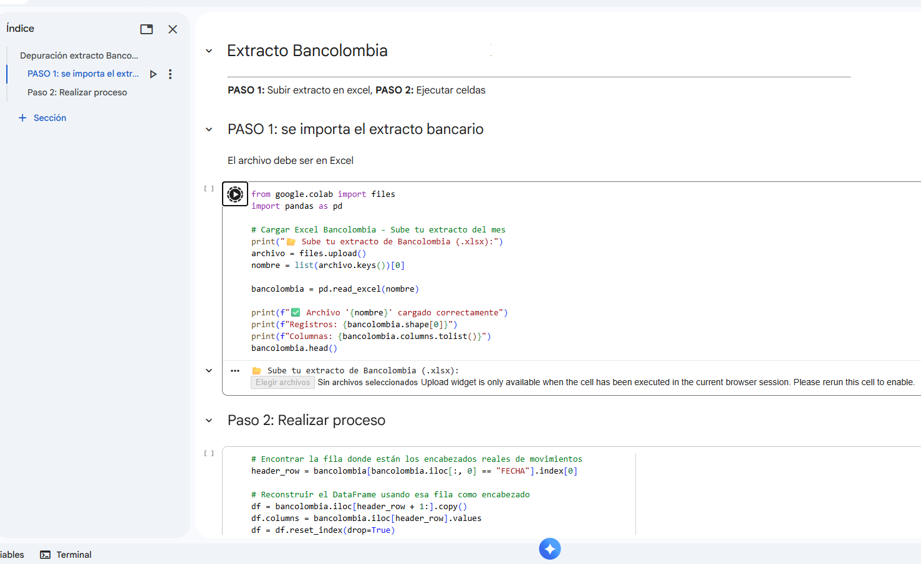Collapse the first cell output

pyautogui.click(x=209, y=371)
